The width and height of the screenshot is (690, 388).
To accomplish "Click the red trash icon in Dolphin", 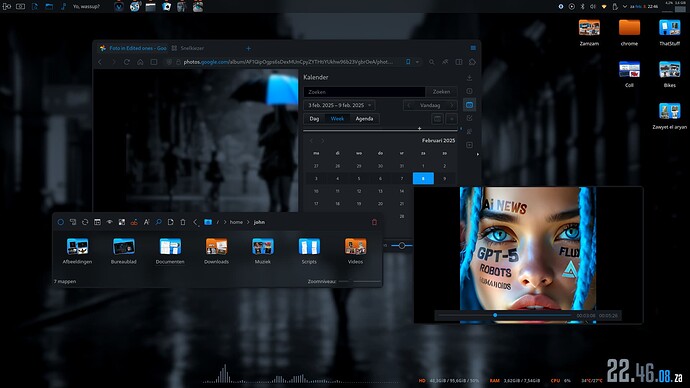I will click(374, 222).
